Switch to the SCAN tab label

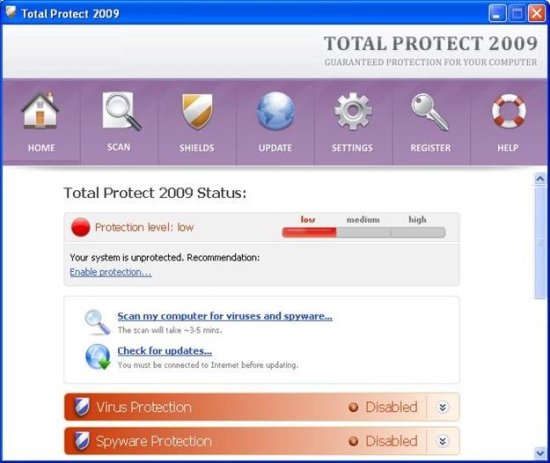click(119, 147)
